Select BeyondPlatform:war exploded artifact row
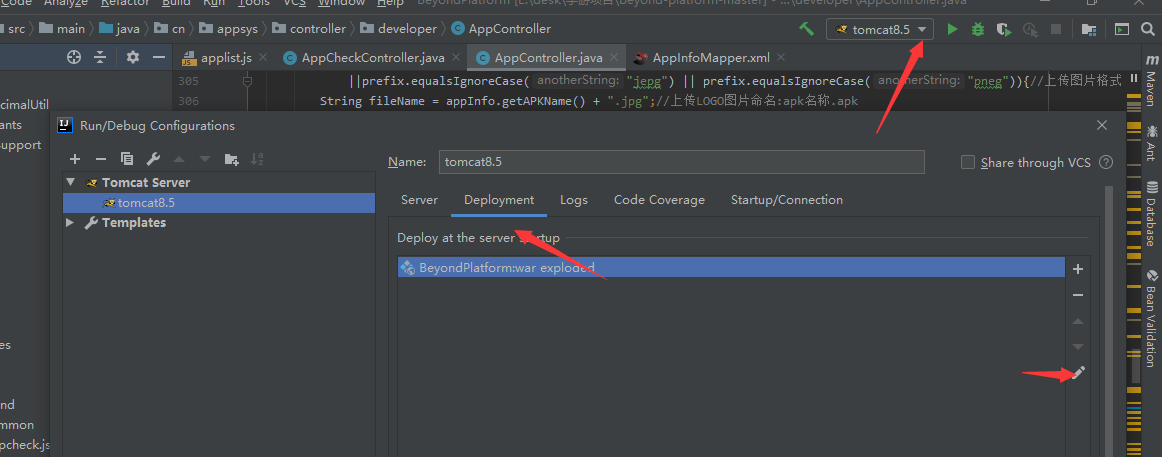 click(x=731, y=267)
